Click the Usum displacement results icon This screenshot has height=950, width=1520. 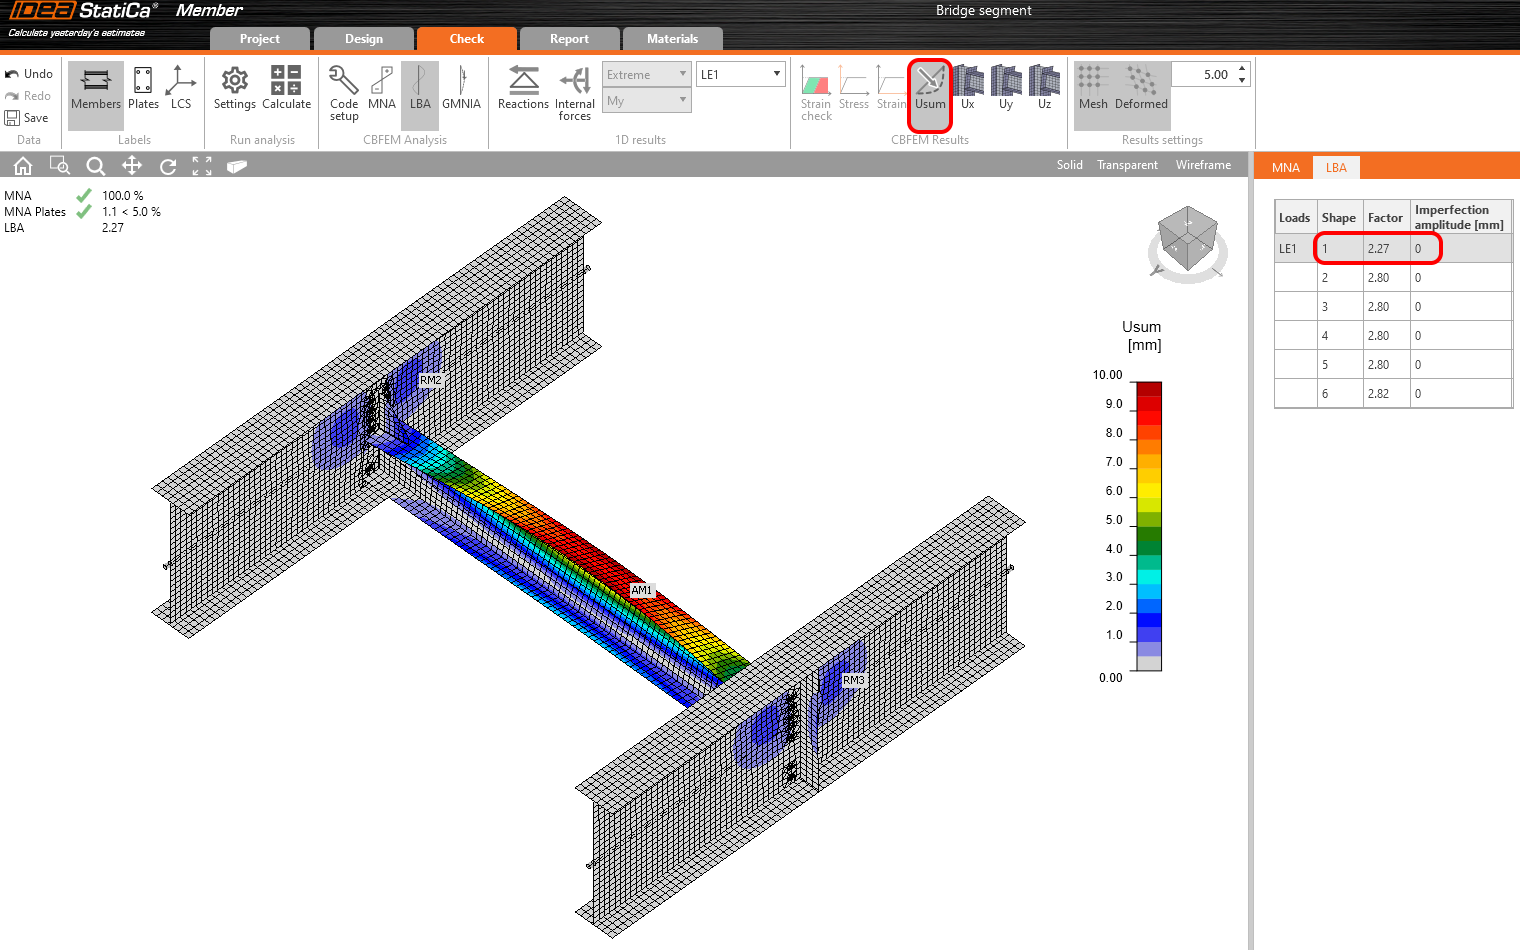(929, 88)
